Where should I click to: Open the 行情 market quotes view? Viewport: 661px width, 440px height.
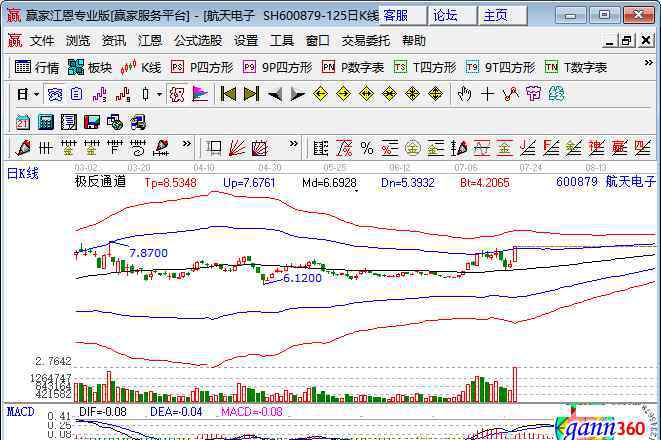coord(37,67)
